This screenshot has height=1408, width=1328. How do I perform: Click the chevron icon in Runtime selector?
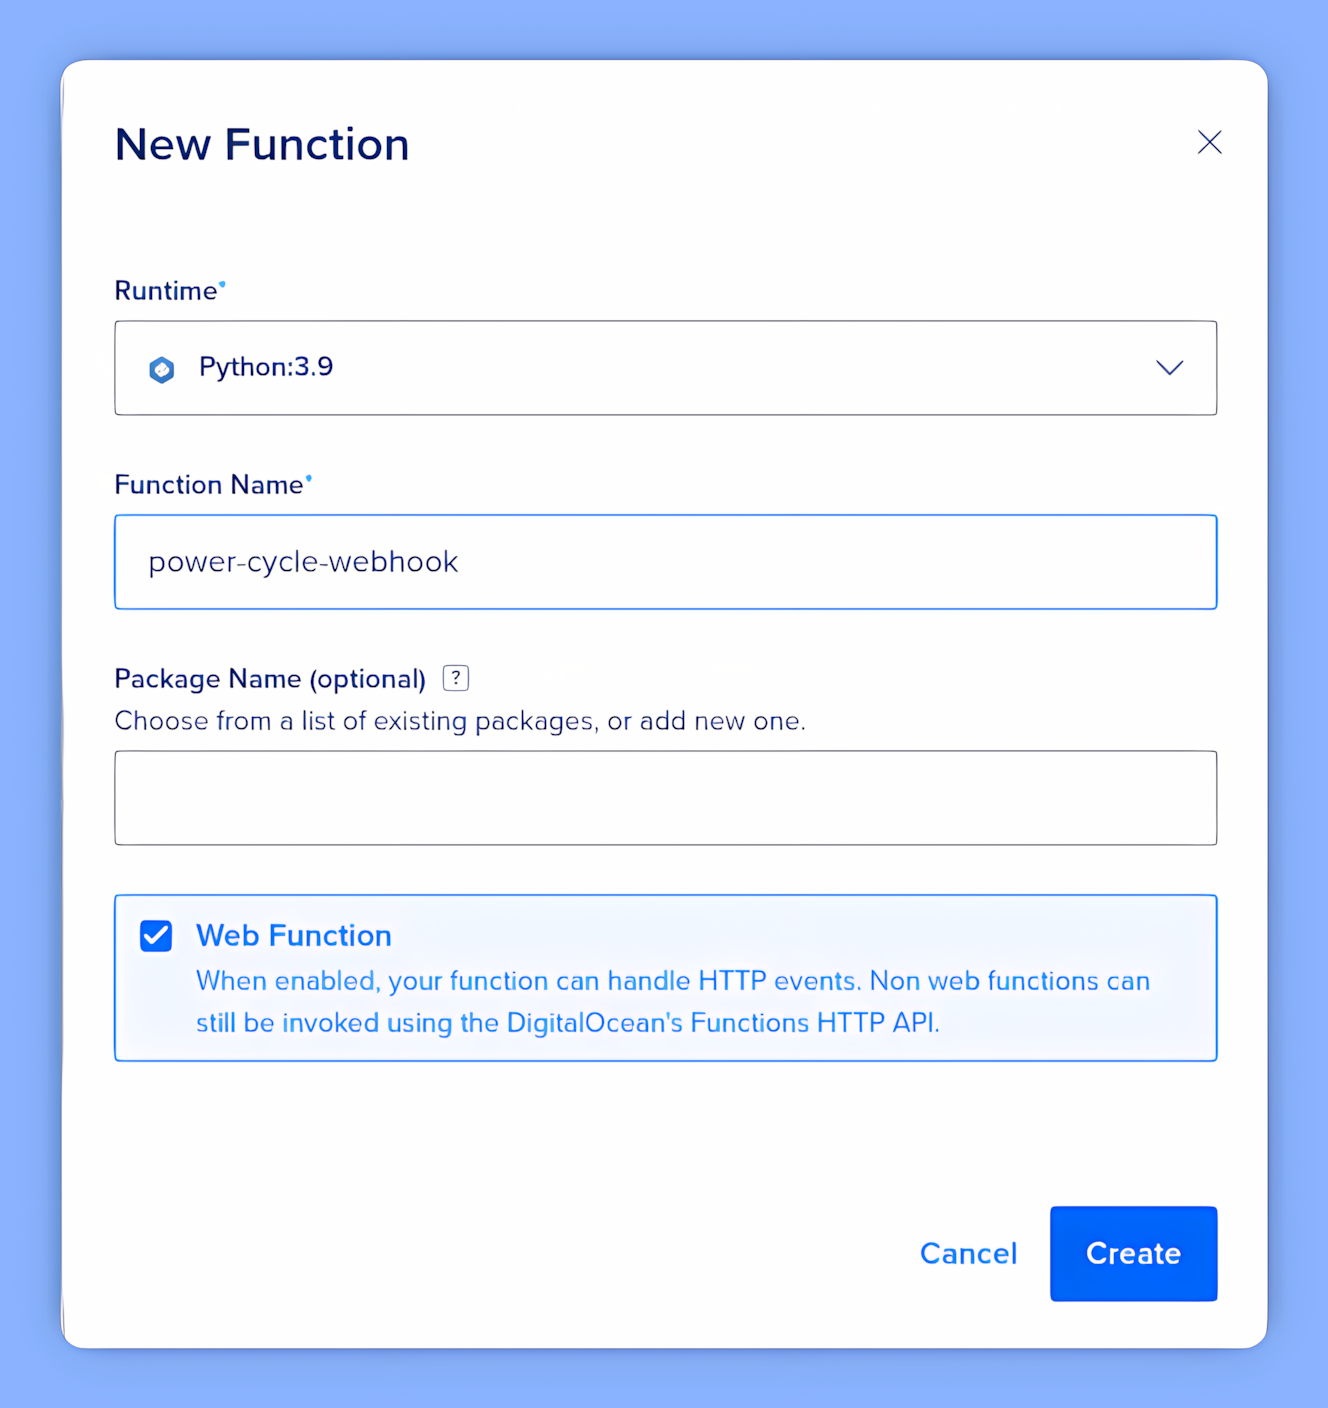(x=1170, y=368)
